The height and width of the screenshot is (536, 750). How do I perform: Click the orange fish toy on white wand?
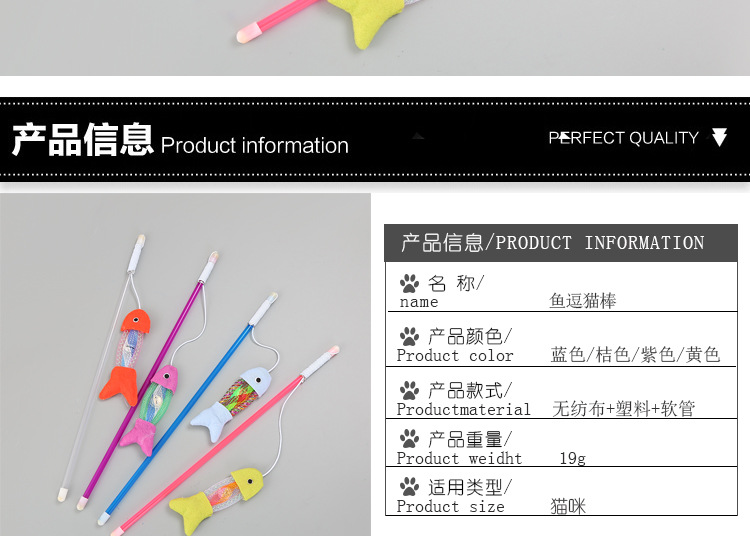tap(125, 356)
